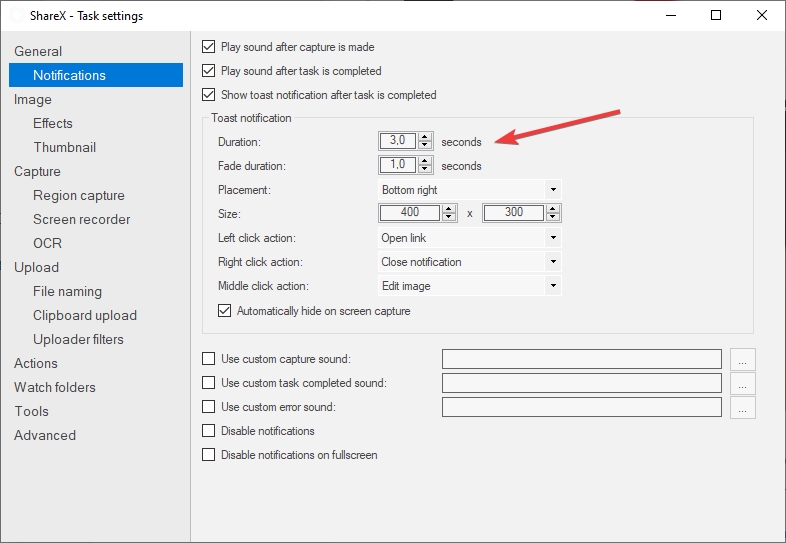Browse for custom error sound file
This screenshot has width=786, height=543.
[x=742, y=407]
